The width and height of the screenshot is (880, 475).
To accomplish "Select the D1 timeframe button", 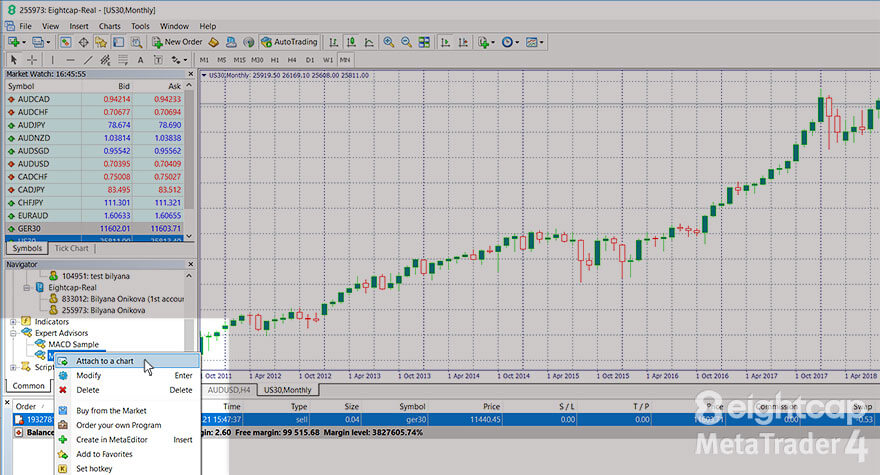I will point(310,60).
